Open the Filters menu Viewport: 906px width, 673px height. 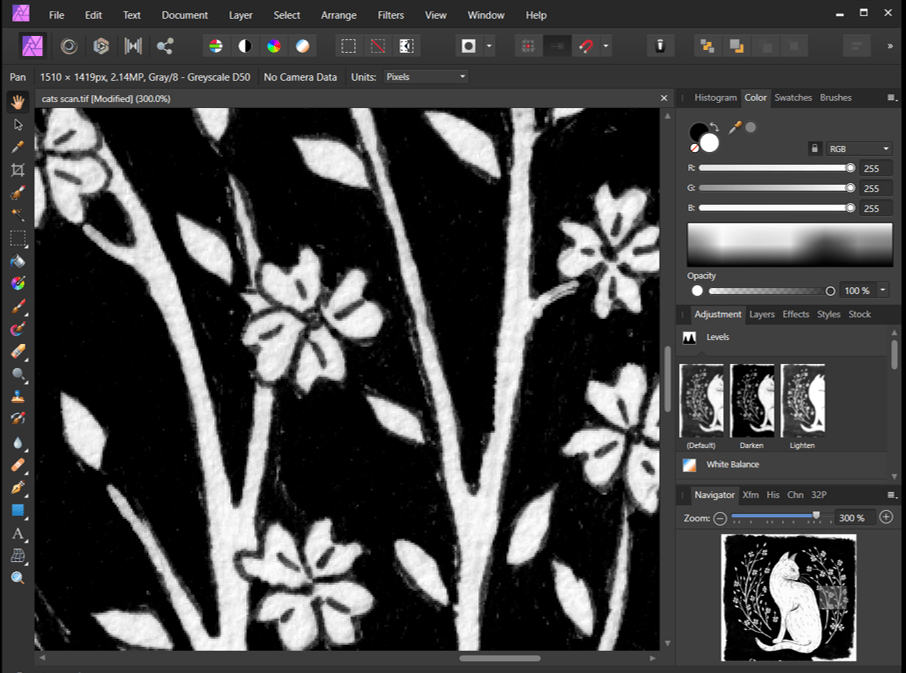(x=391, y=15)
